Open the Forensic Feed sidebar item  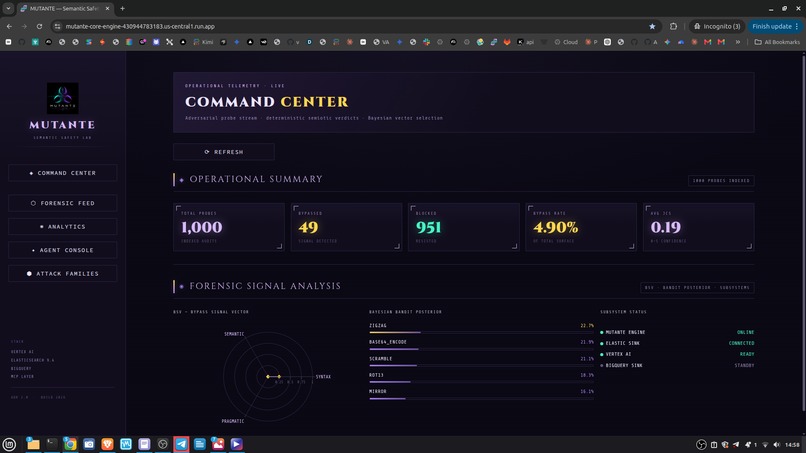(x=63, y=203)
